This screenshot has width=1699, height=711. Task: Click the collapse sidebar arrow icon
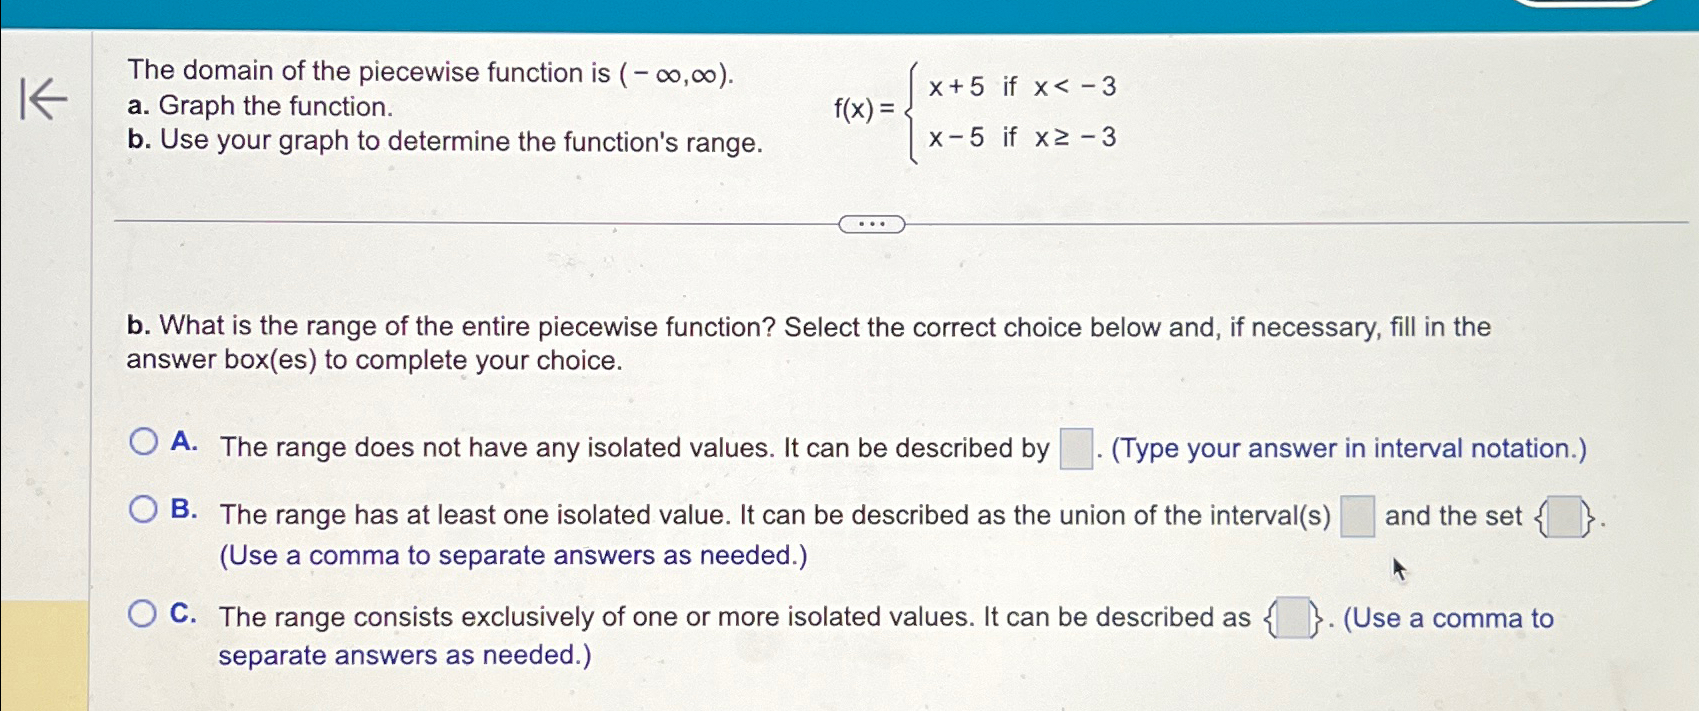click(x=44, y=100)
